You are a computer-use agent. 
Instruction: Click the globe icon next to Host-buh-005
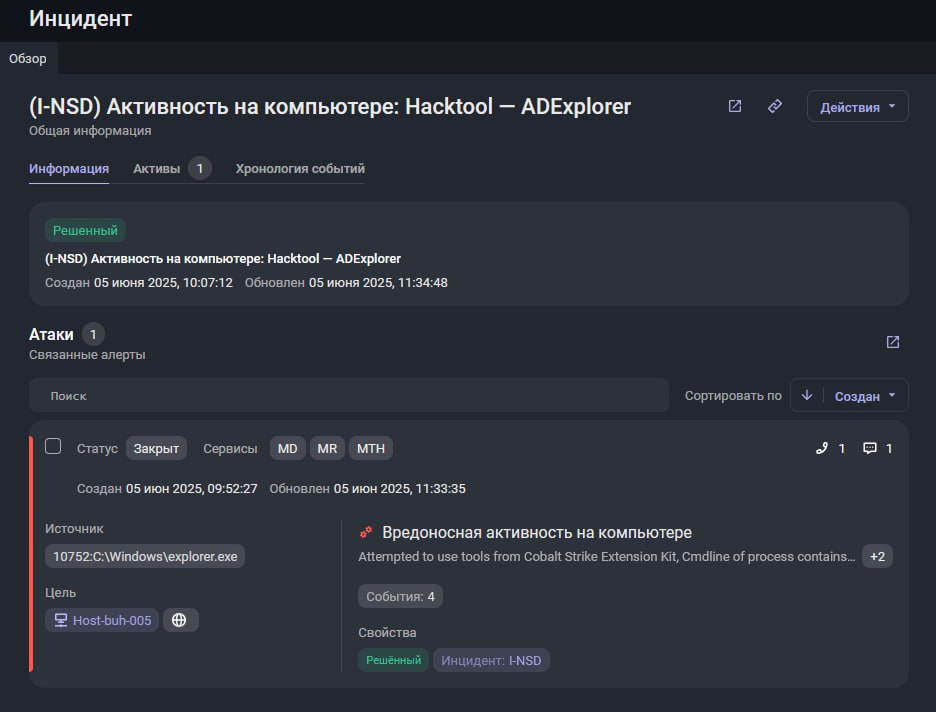click(x=180, y=620)
